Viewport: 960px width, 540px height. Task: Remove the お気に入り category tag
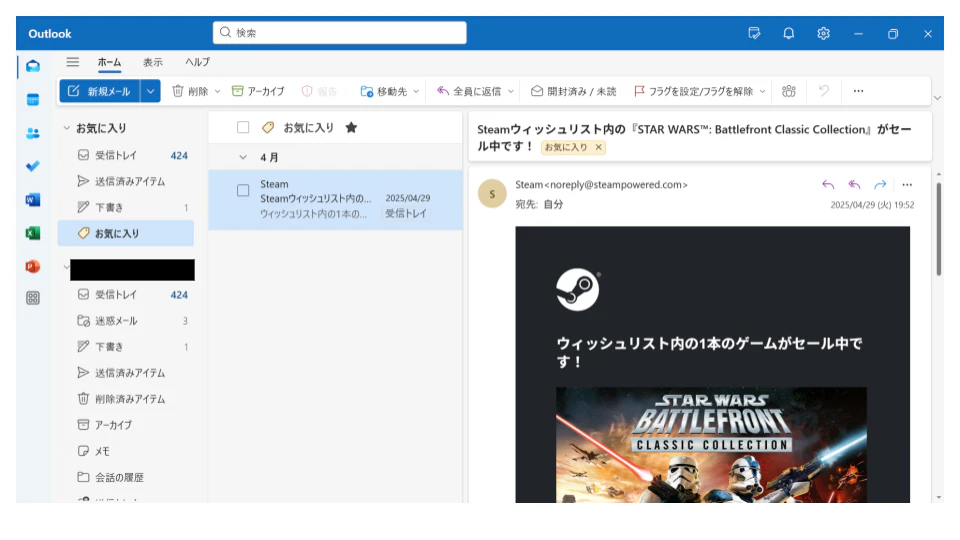598,147
